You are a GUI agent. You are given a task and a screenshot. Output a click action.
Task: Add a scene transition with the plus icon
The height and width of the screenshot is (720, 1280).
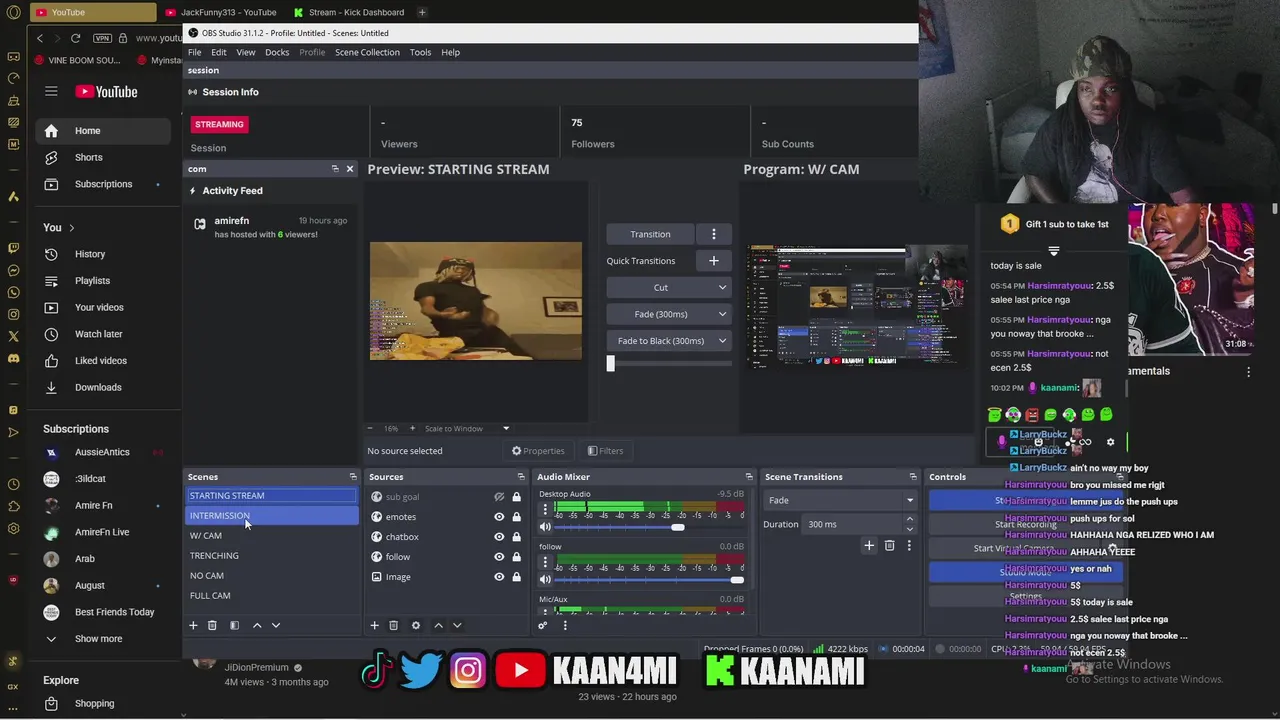(x=869, y=545)
